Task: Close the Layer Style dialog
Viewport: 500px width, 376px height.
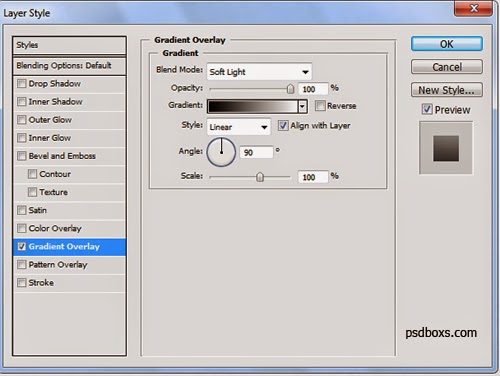Action: coord(473,8)
